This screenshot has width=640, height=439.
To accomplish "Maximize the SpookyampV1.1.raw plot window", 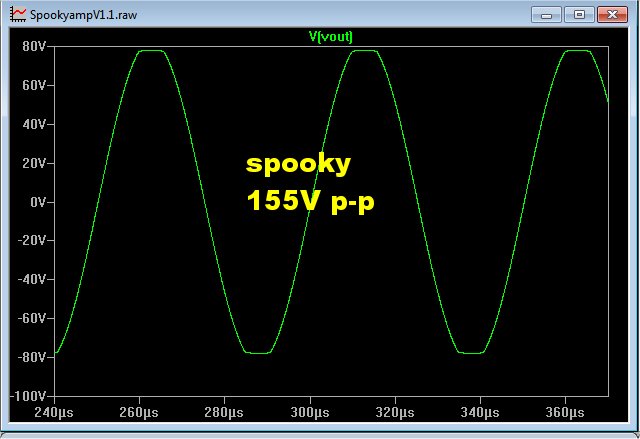I will coord(579,15).
